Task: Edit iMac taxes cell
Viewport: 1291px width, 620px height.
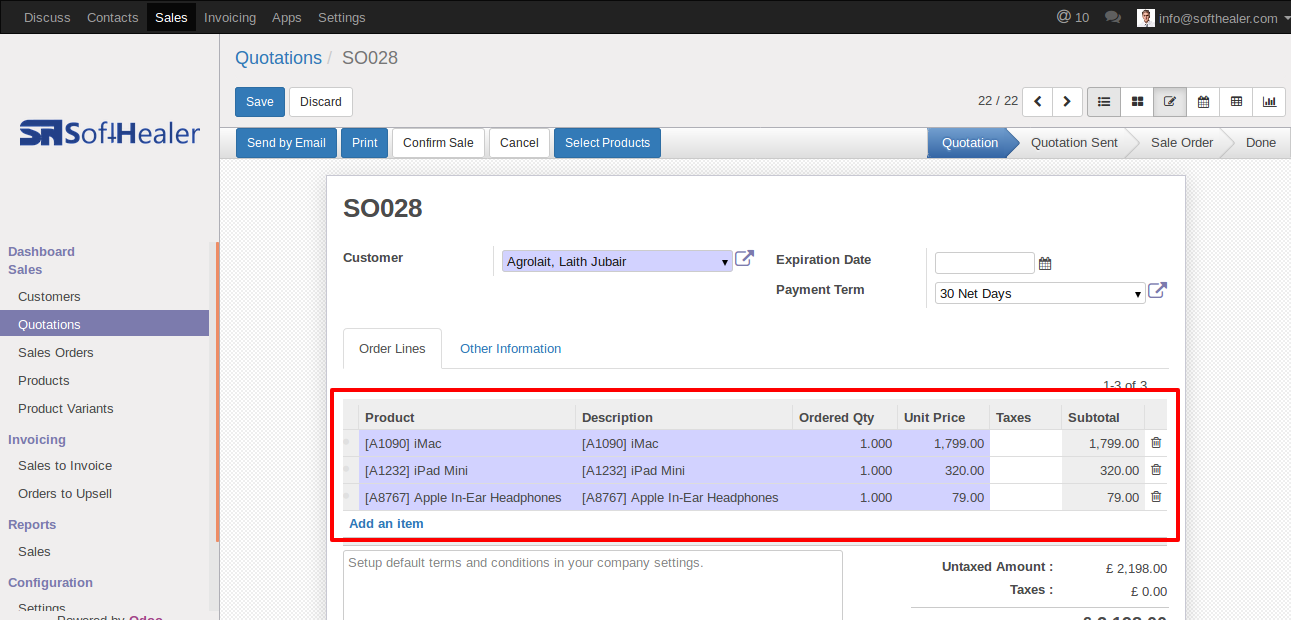Action: click(x=1026, y=443)
